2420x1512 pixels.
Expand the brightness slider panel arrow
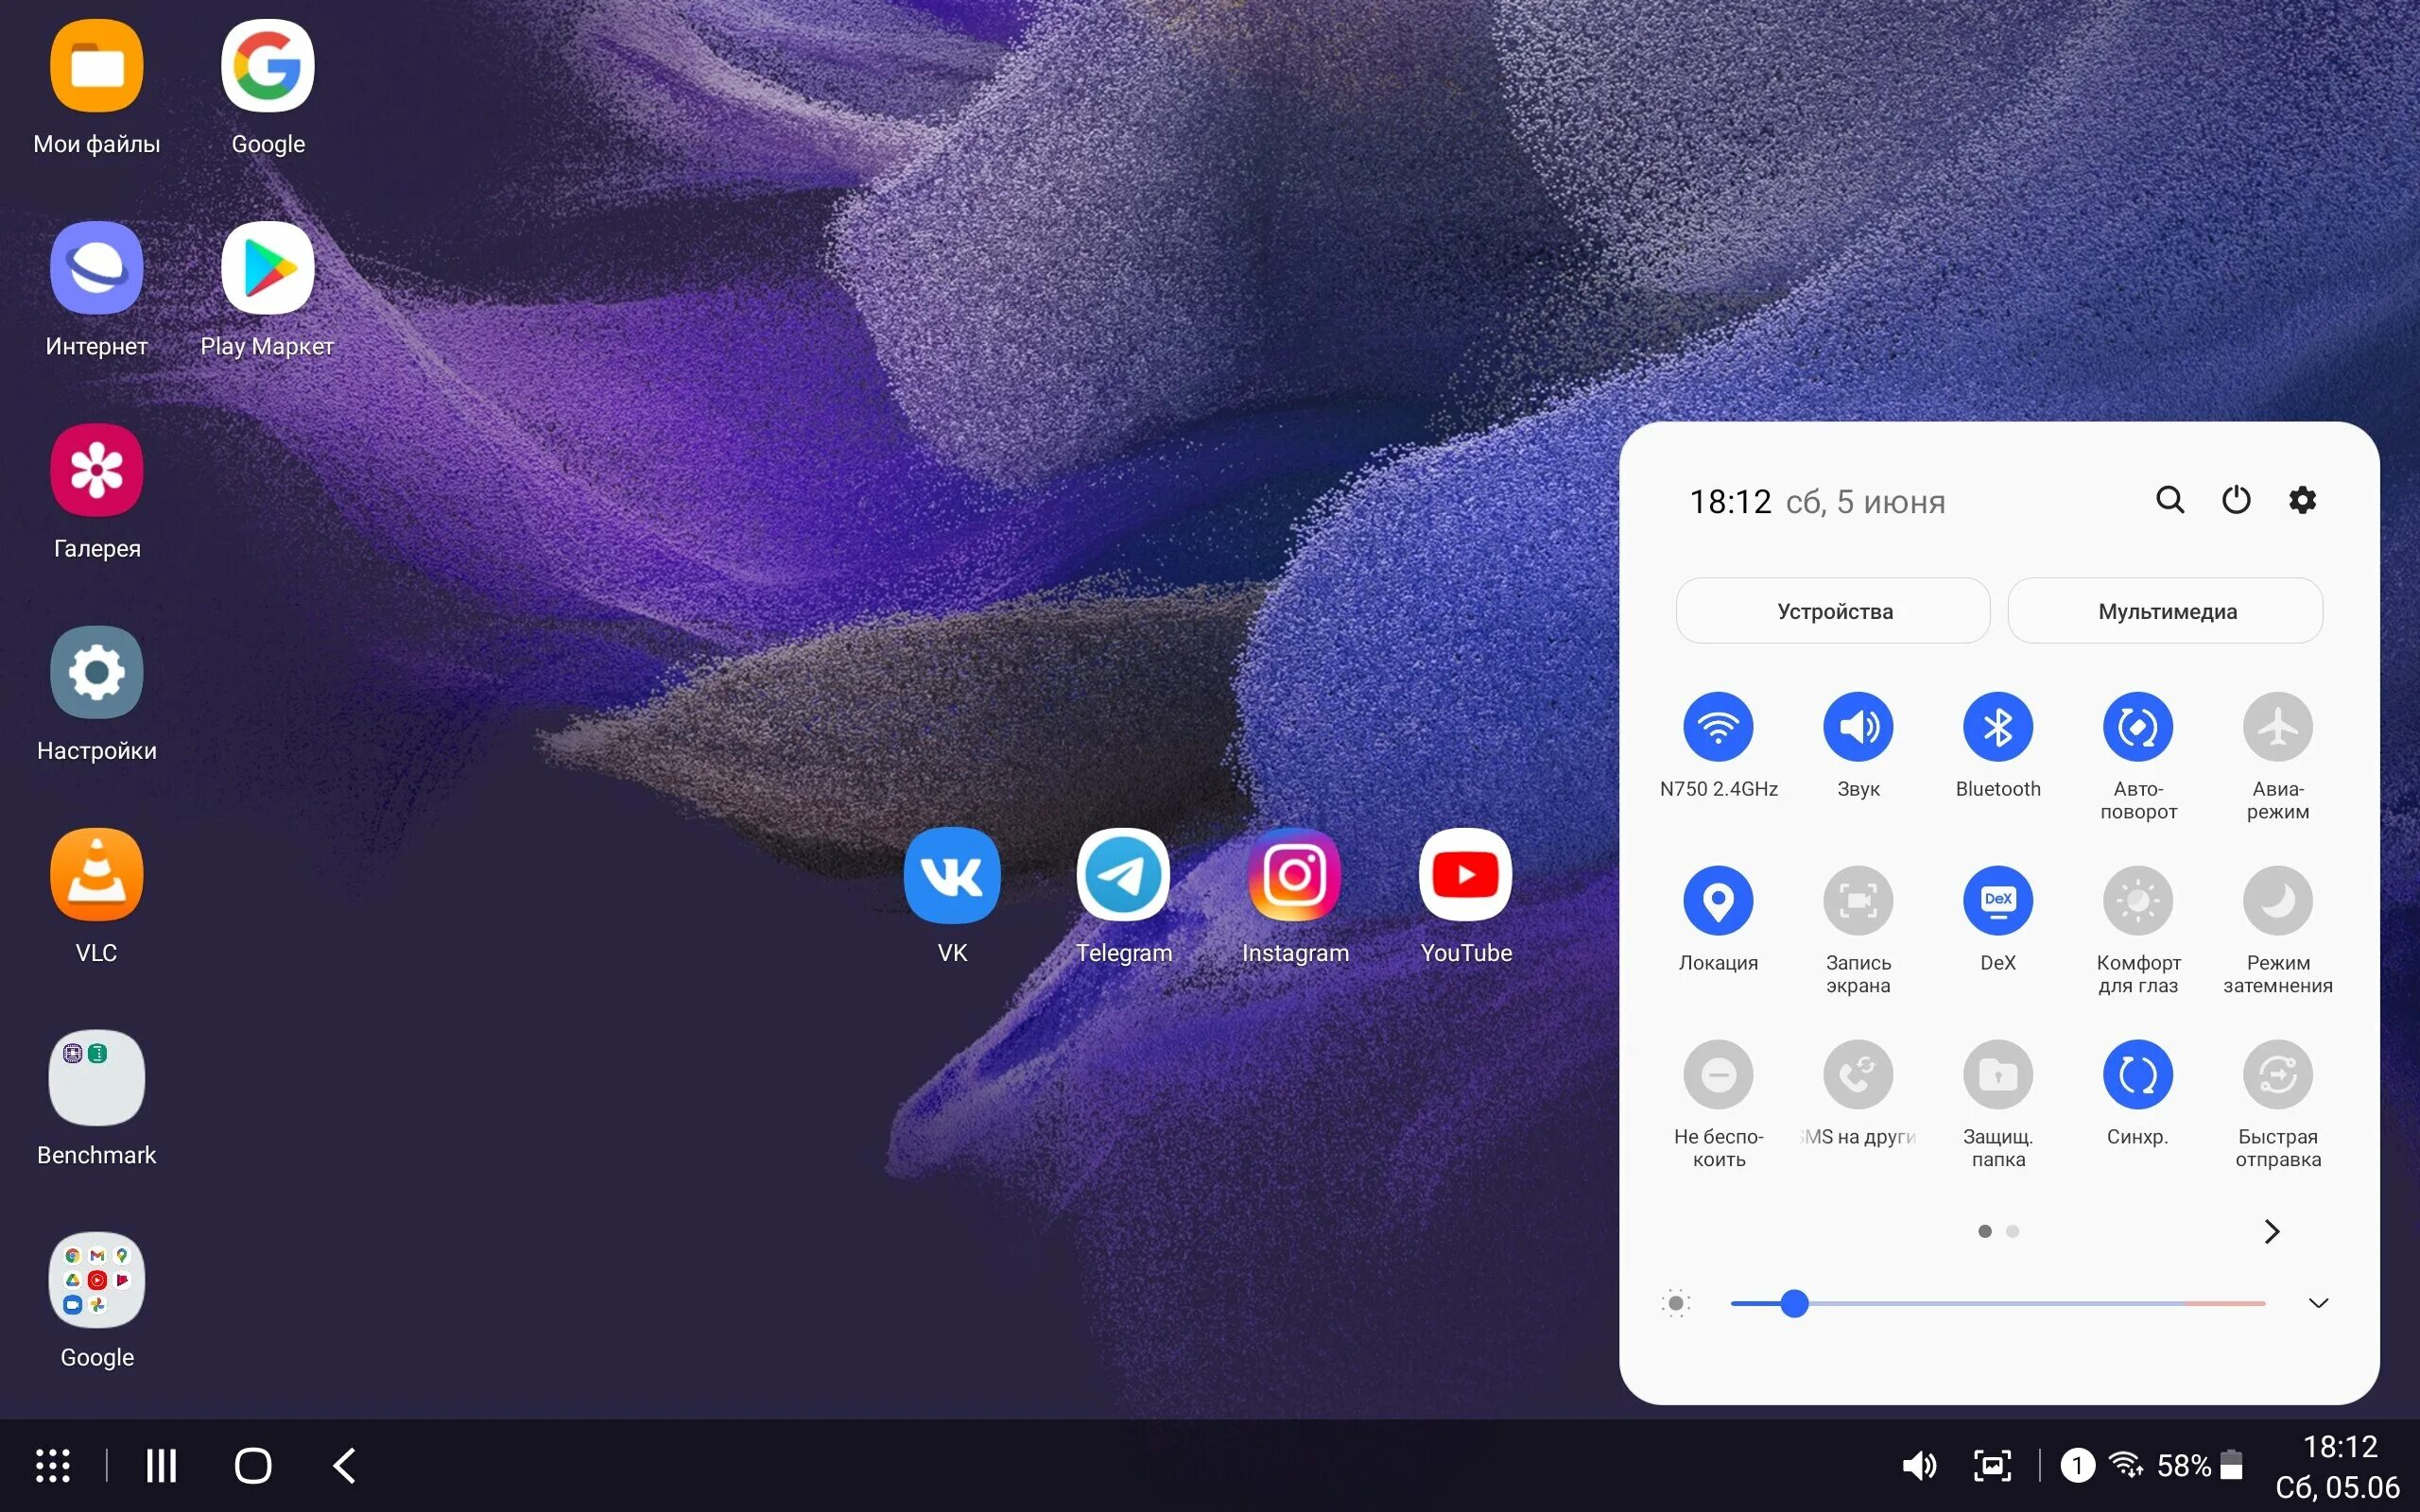[2321, 1301]
